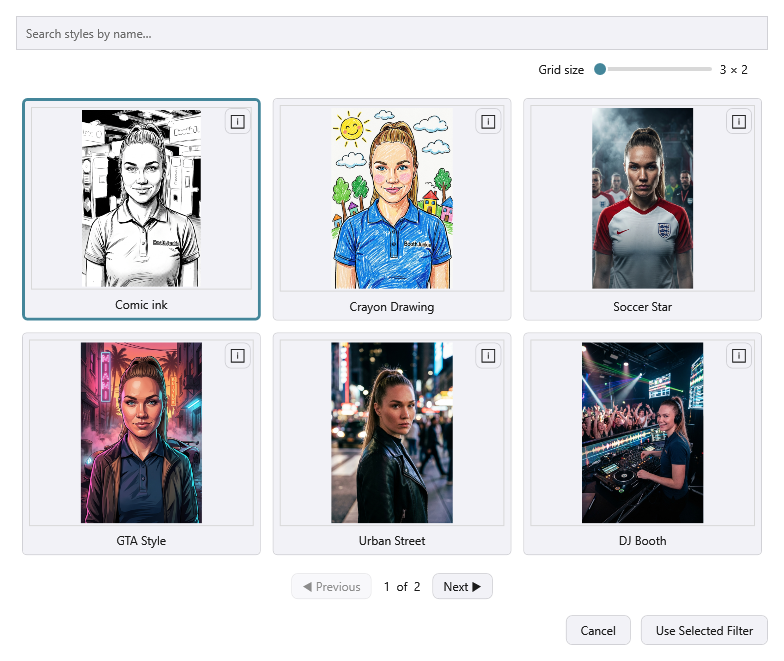This screenshot has height=661, width=784.
Task: Click the page indicator '1 of 2'
Action: coord(402,586)
